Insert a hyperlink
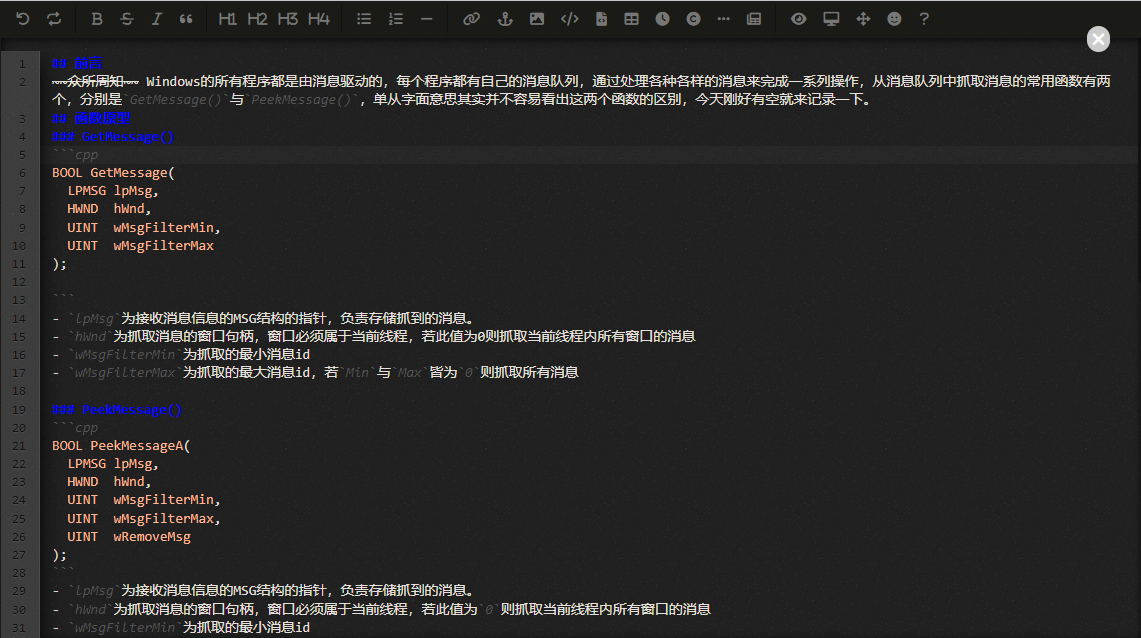The image size is (1141, 638). pos(470,18)
